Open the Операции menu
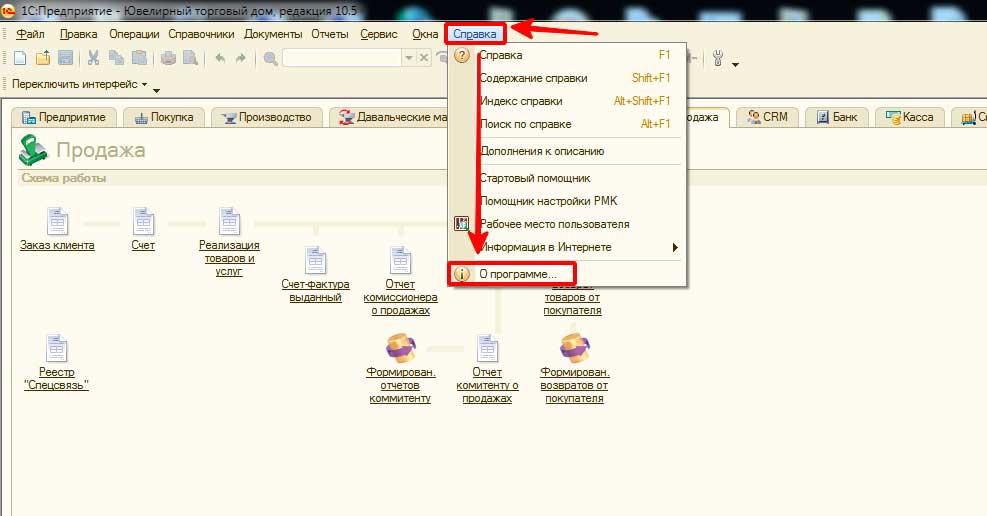Image resolution: width=987 pixels, height=516 pixels. pos(134,34)
